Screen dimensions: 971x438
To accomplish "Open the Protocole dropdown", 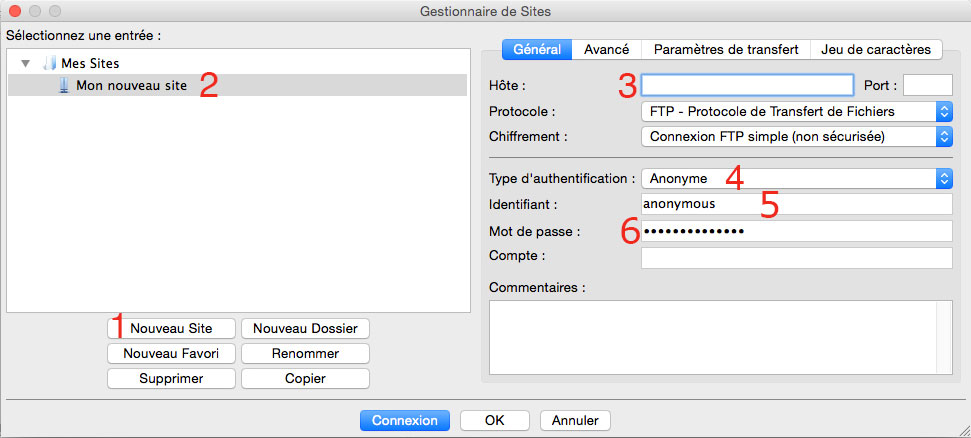I will coord(796,112).
